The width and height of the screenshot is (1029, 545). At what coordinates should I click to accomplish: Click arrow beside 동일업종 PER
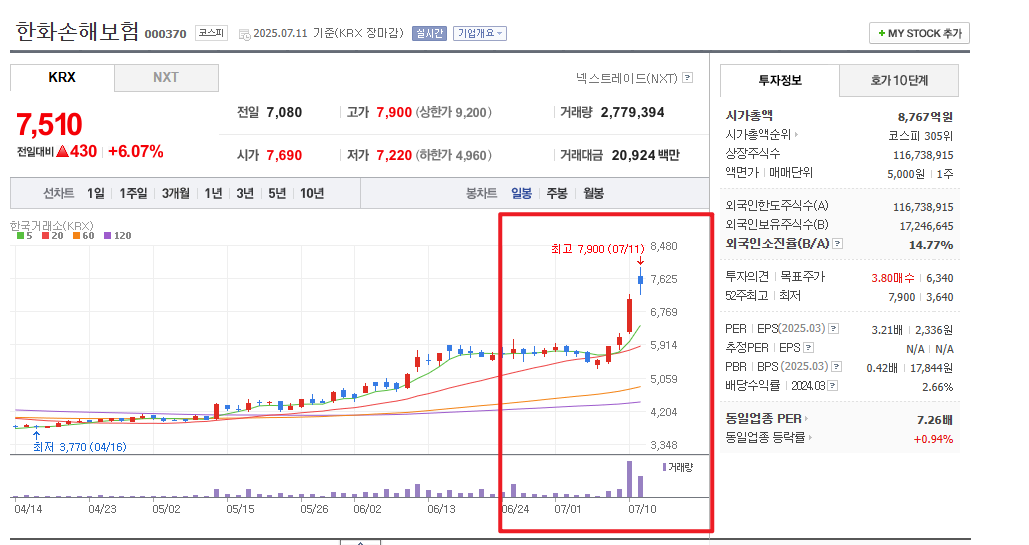[806, 419]
